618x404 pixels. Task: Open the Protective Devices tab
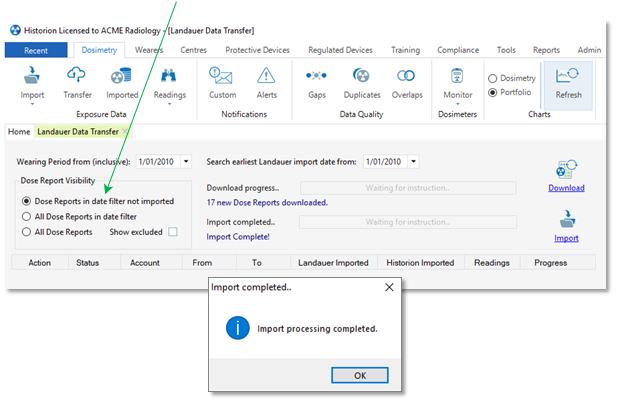pos(257,50)
